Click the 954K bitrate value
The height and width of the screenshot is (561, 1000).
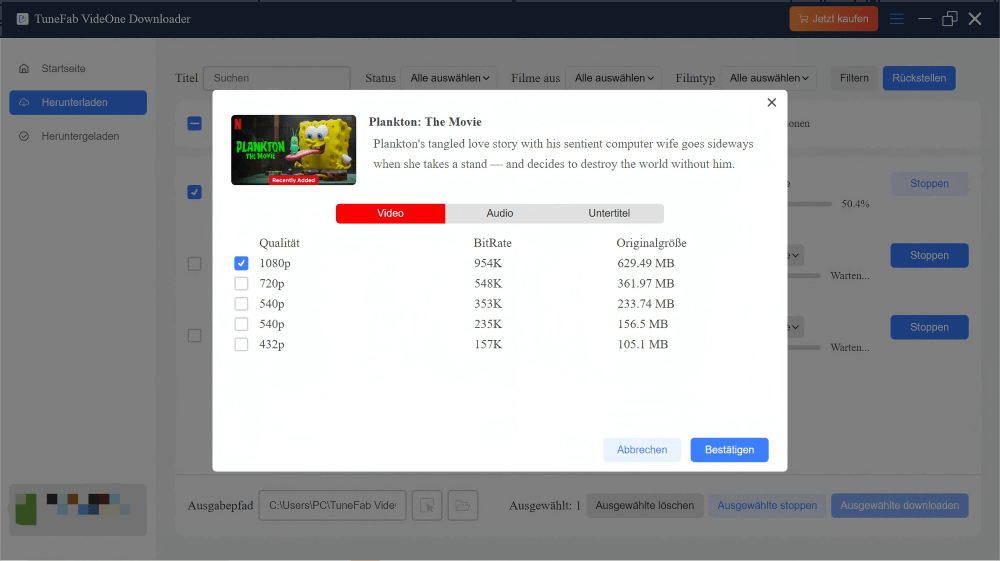[488, 263]
